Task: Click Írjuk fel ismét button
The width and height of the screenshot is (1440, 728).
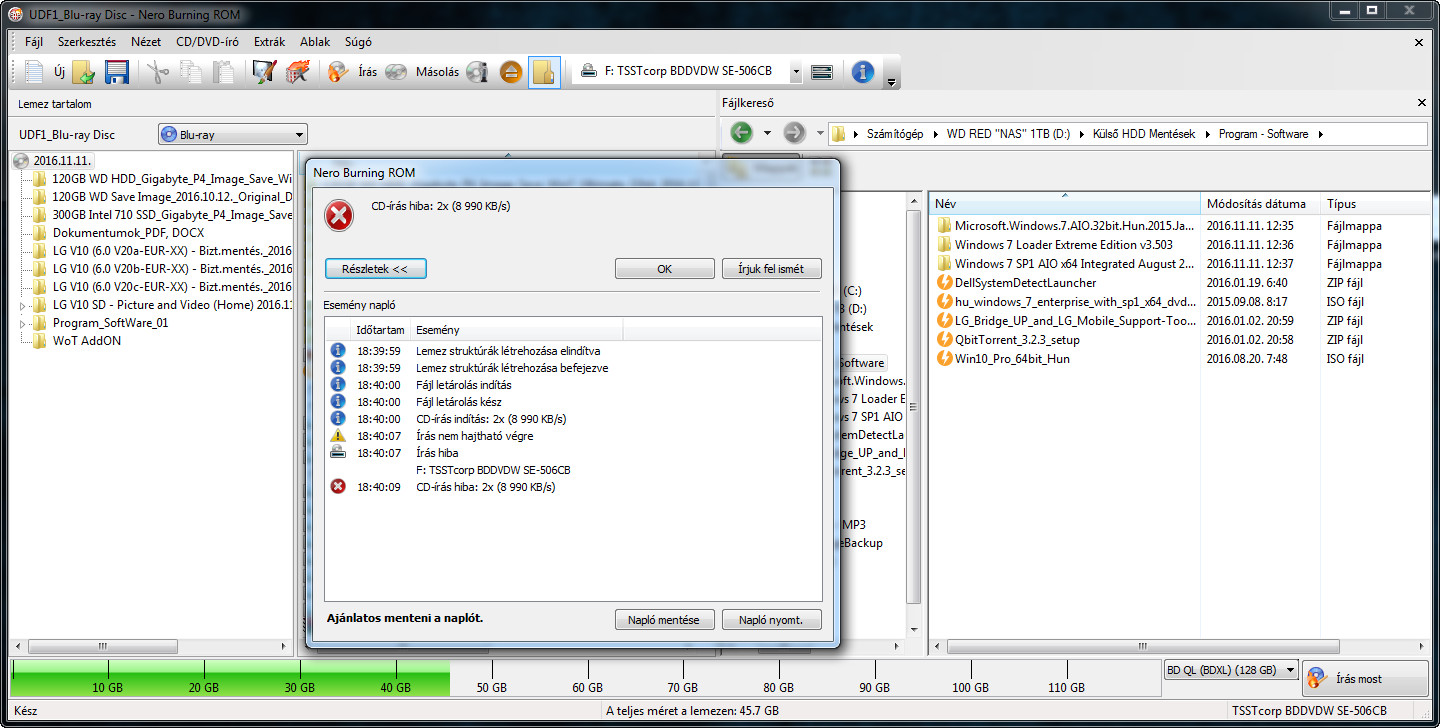Action: (771, 269)
